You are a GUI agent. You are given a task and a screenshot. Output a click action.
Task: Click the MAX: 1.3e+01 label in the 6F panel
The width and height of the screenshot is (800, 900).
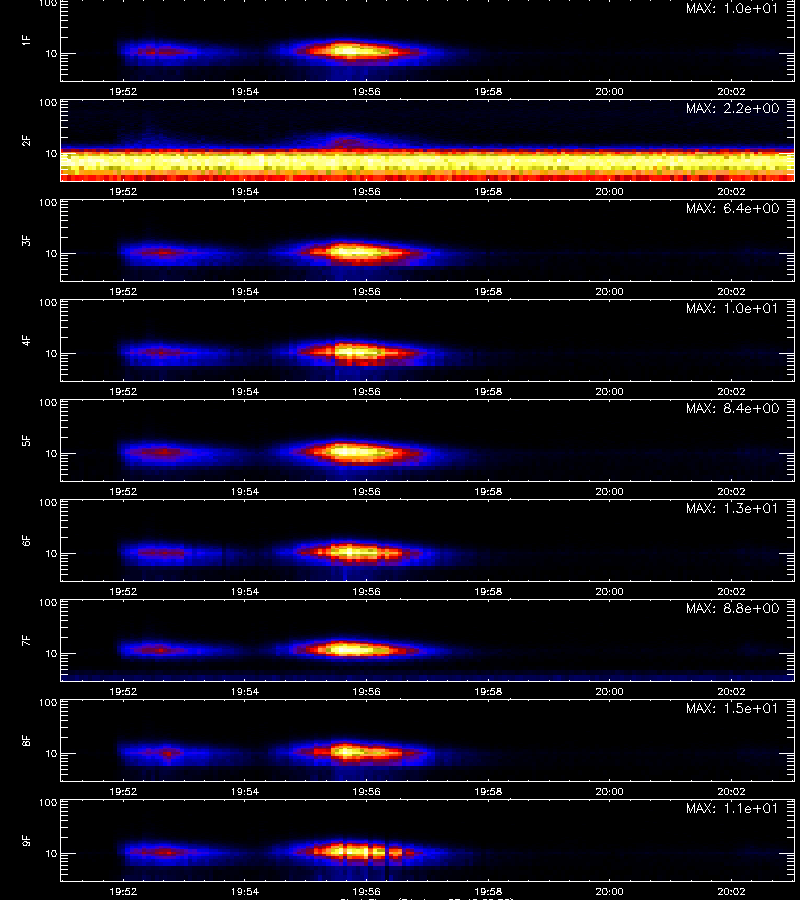coord(732,509)
